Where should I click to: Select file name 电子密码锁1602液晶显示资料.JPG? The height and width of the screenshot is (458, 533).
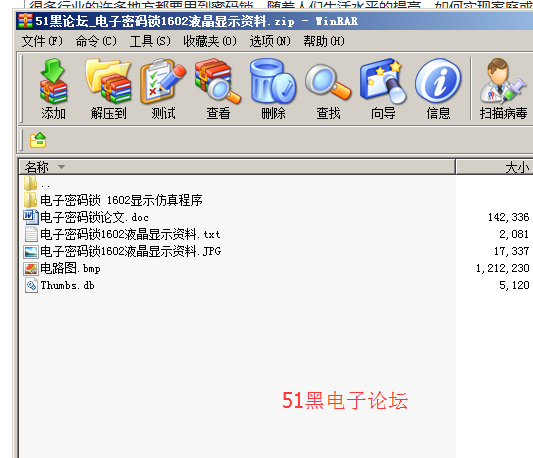pyautogui.click(x=131, y=251)
